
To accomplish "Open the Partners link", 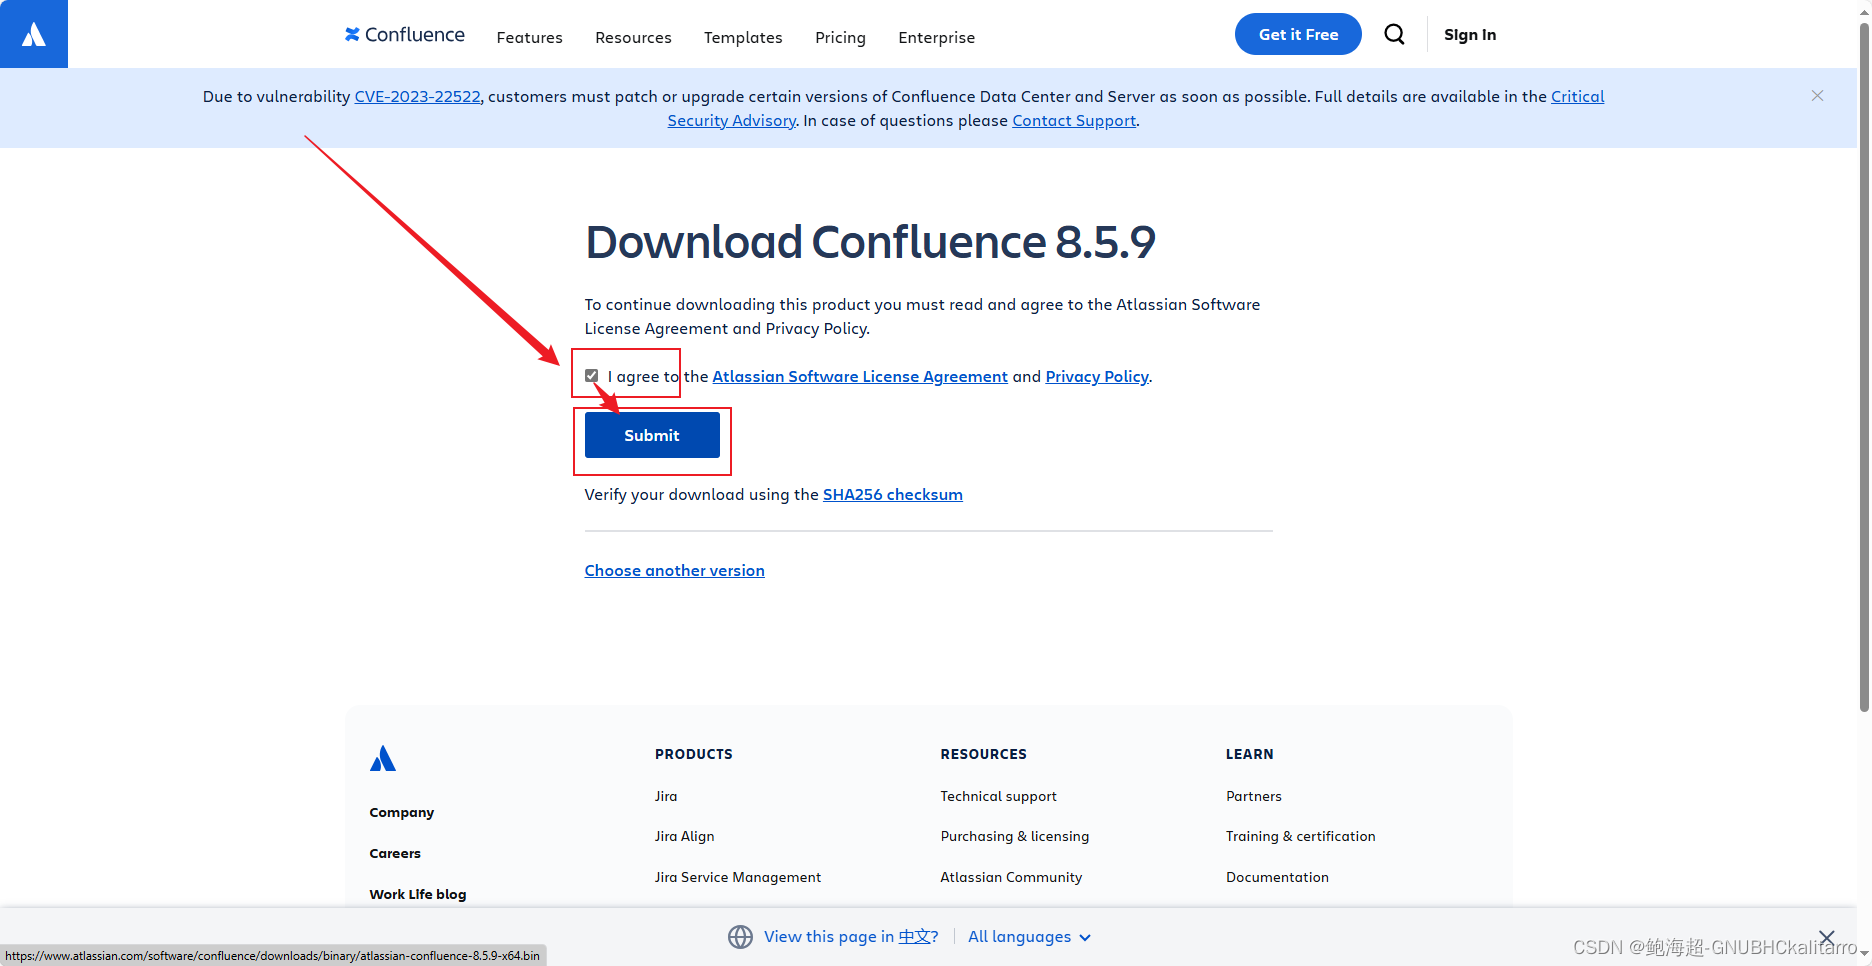I will pos(1254,796).
